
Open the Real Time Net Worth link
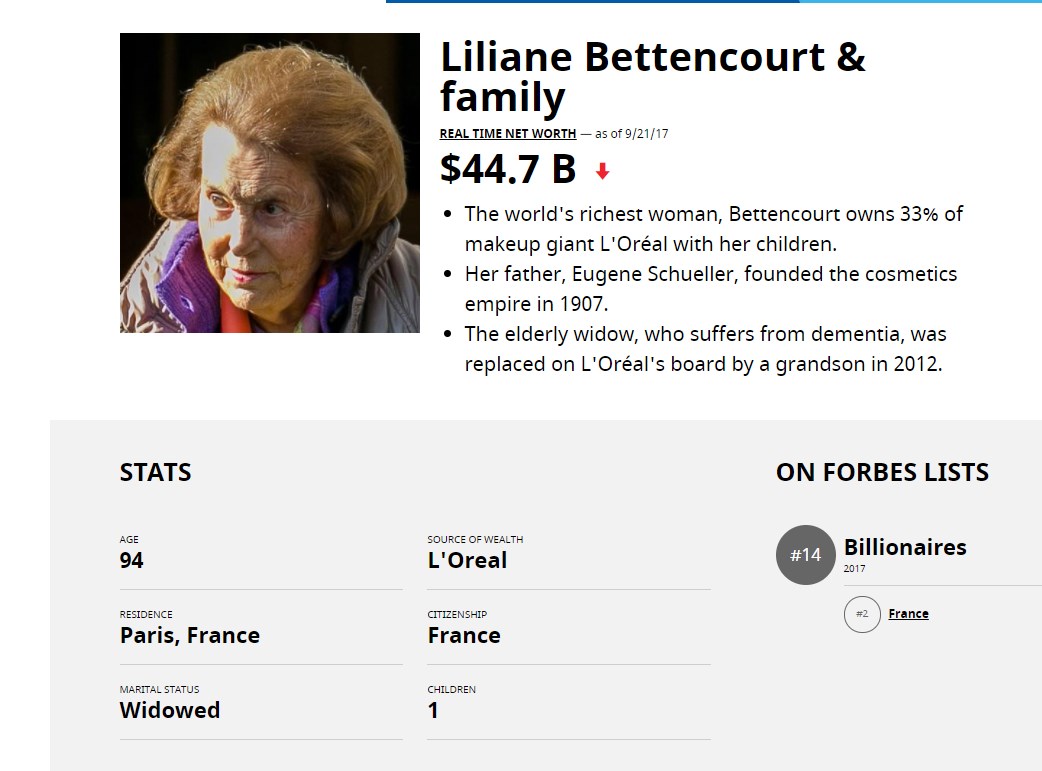[508, 134]
